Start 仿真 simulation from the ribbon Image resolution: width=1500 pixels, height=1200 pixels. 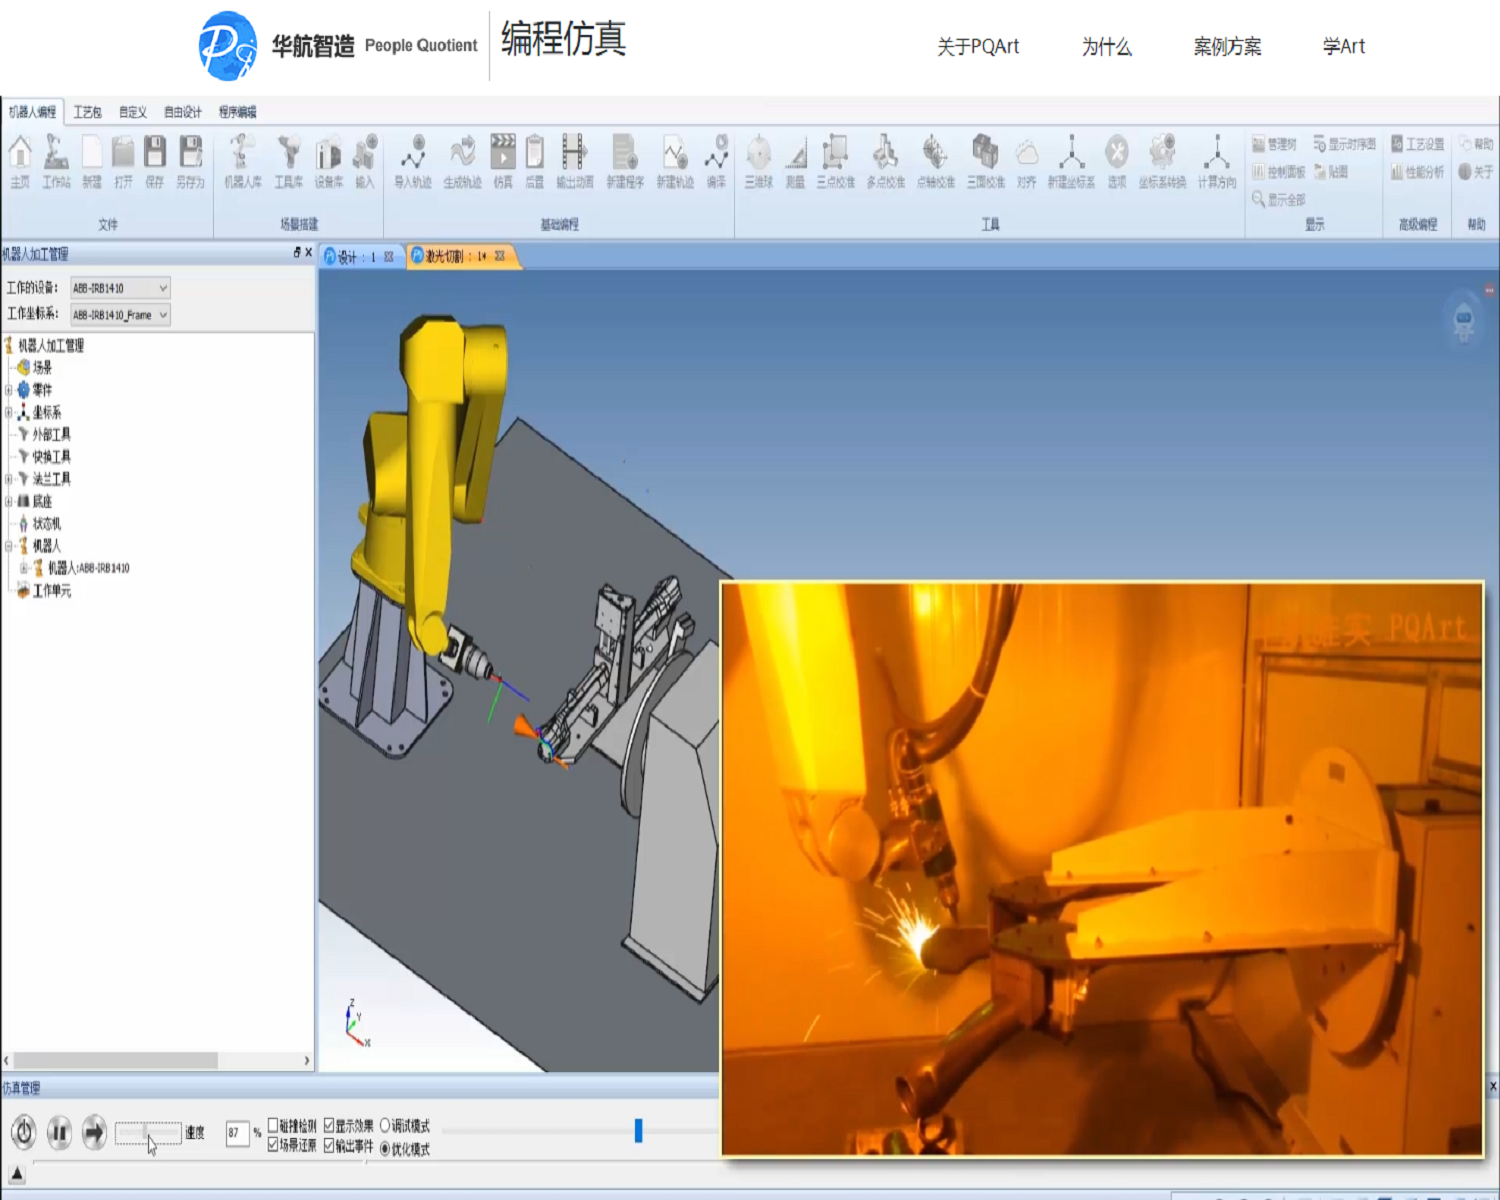tap(503, 160)
